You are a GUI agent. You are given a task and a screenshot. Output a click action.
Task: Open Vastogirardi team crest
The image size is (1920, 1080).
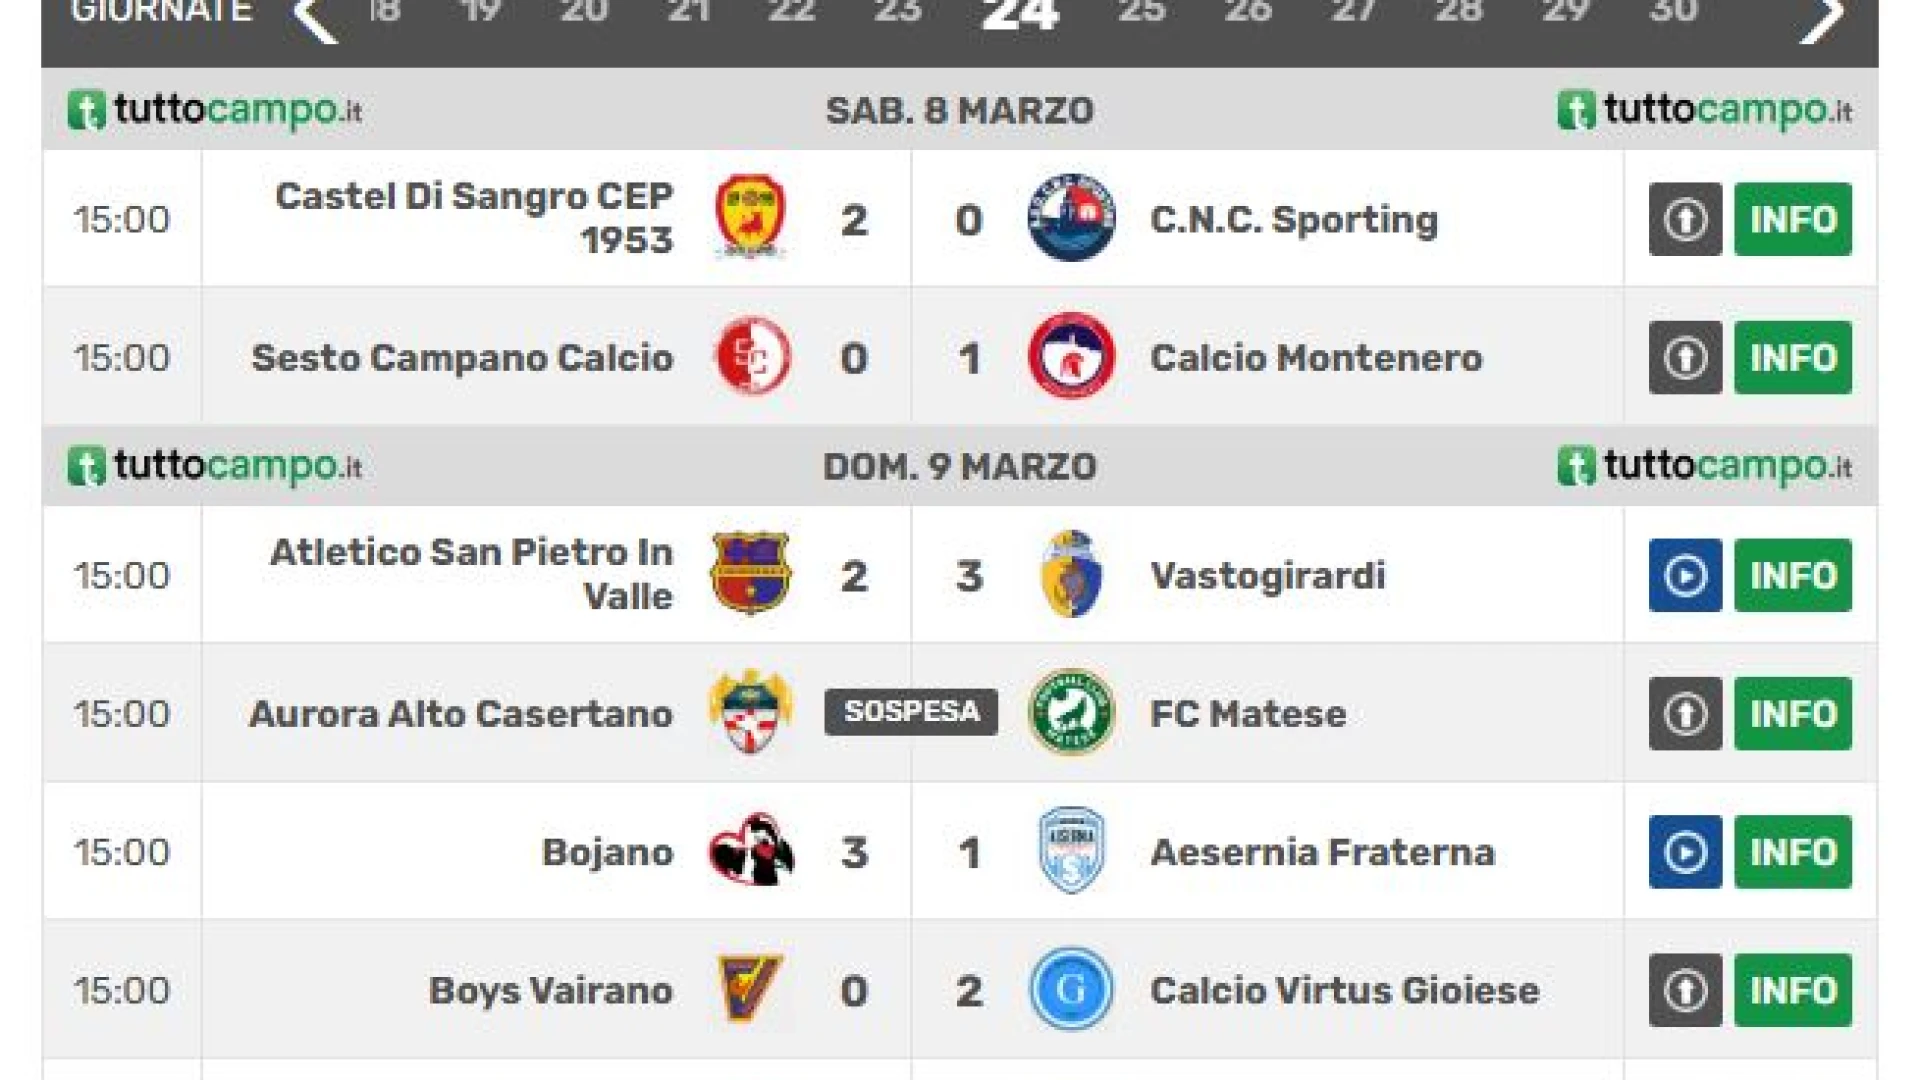point(1071,575)
